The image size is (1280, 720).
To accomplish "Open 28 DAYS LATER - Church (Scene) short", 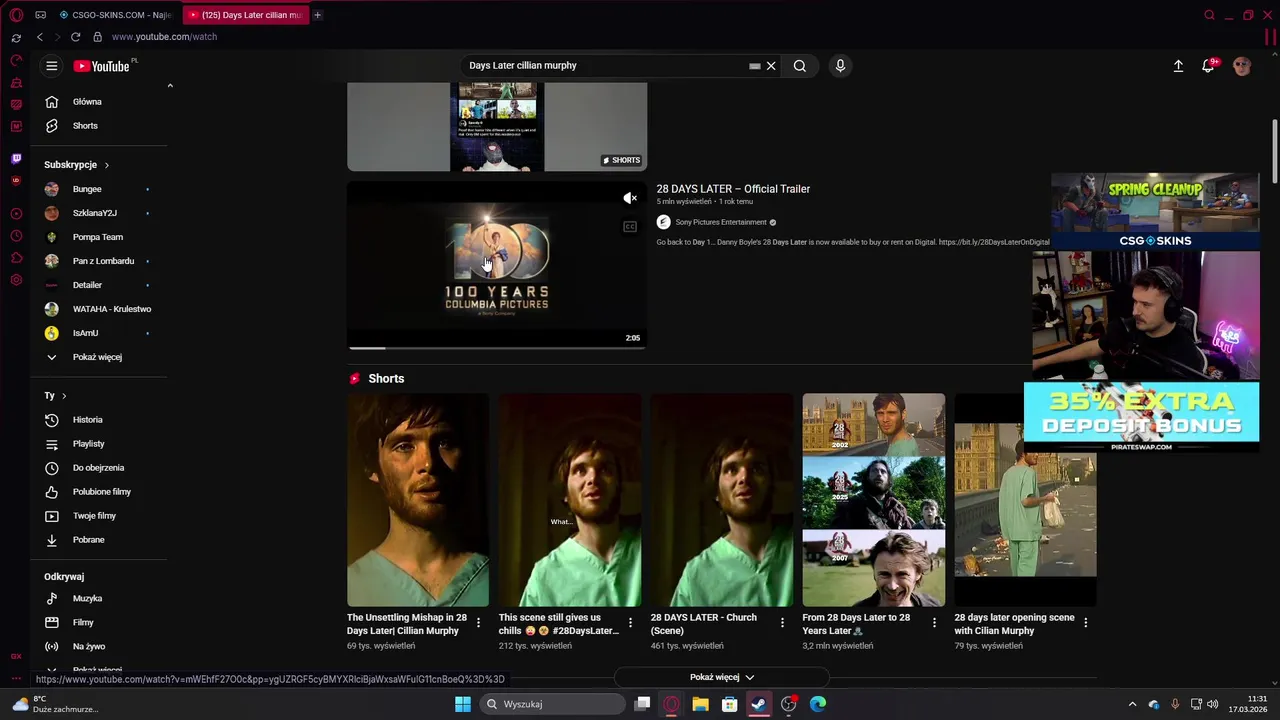I will [722, 500].
